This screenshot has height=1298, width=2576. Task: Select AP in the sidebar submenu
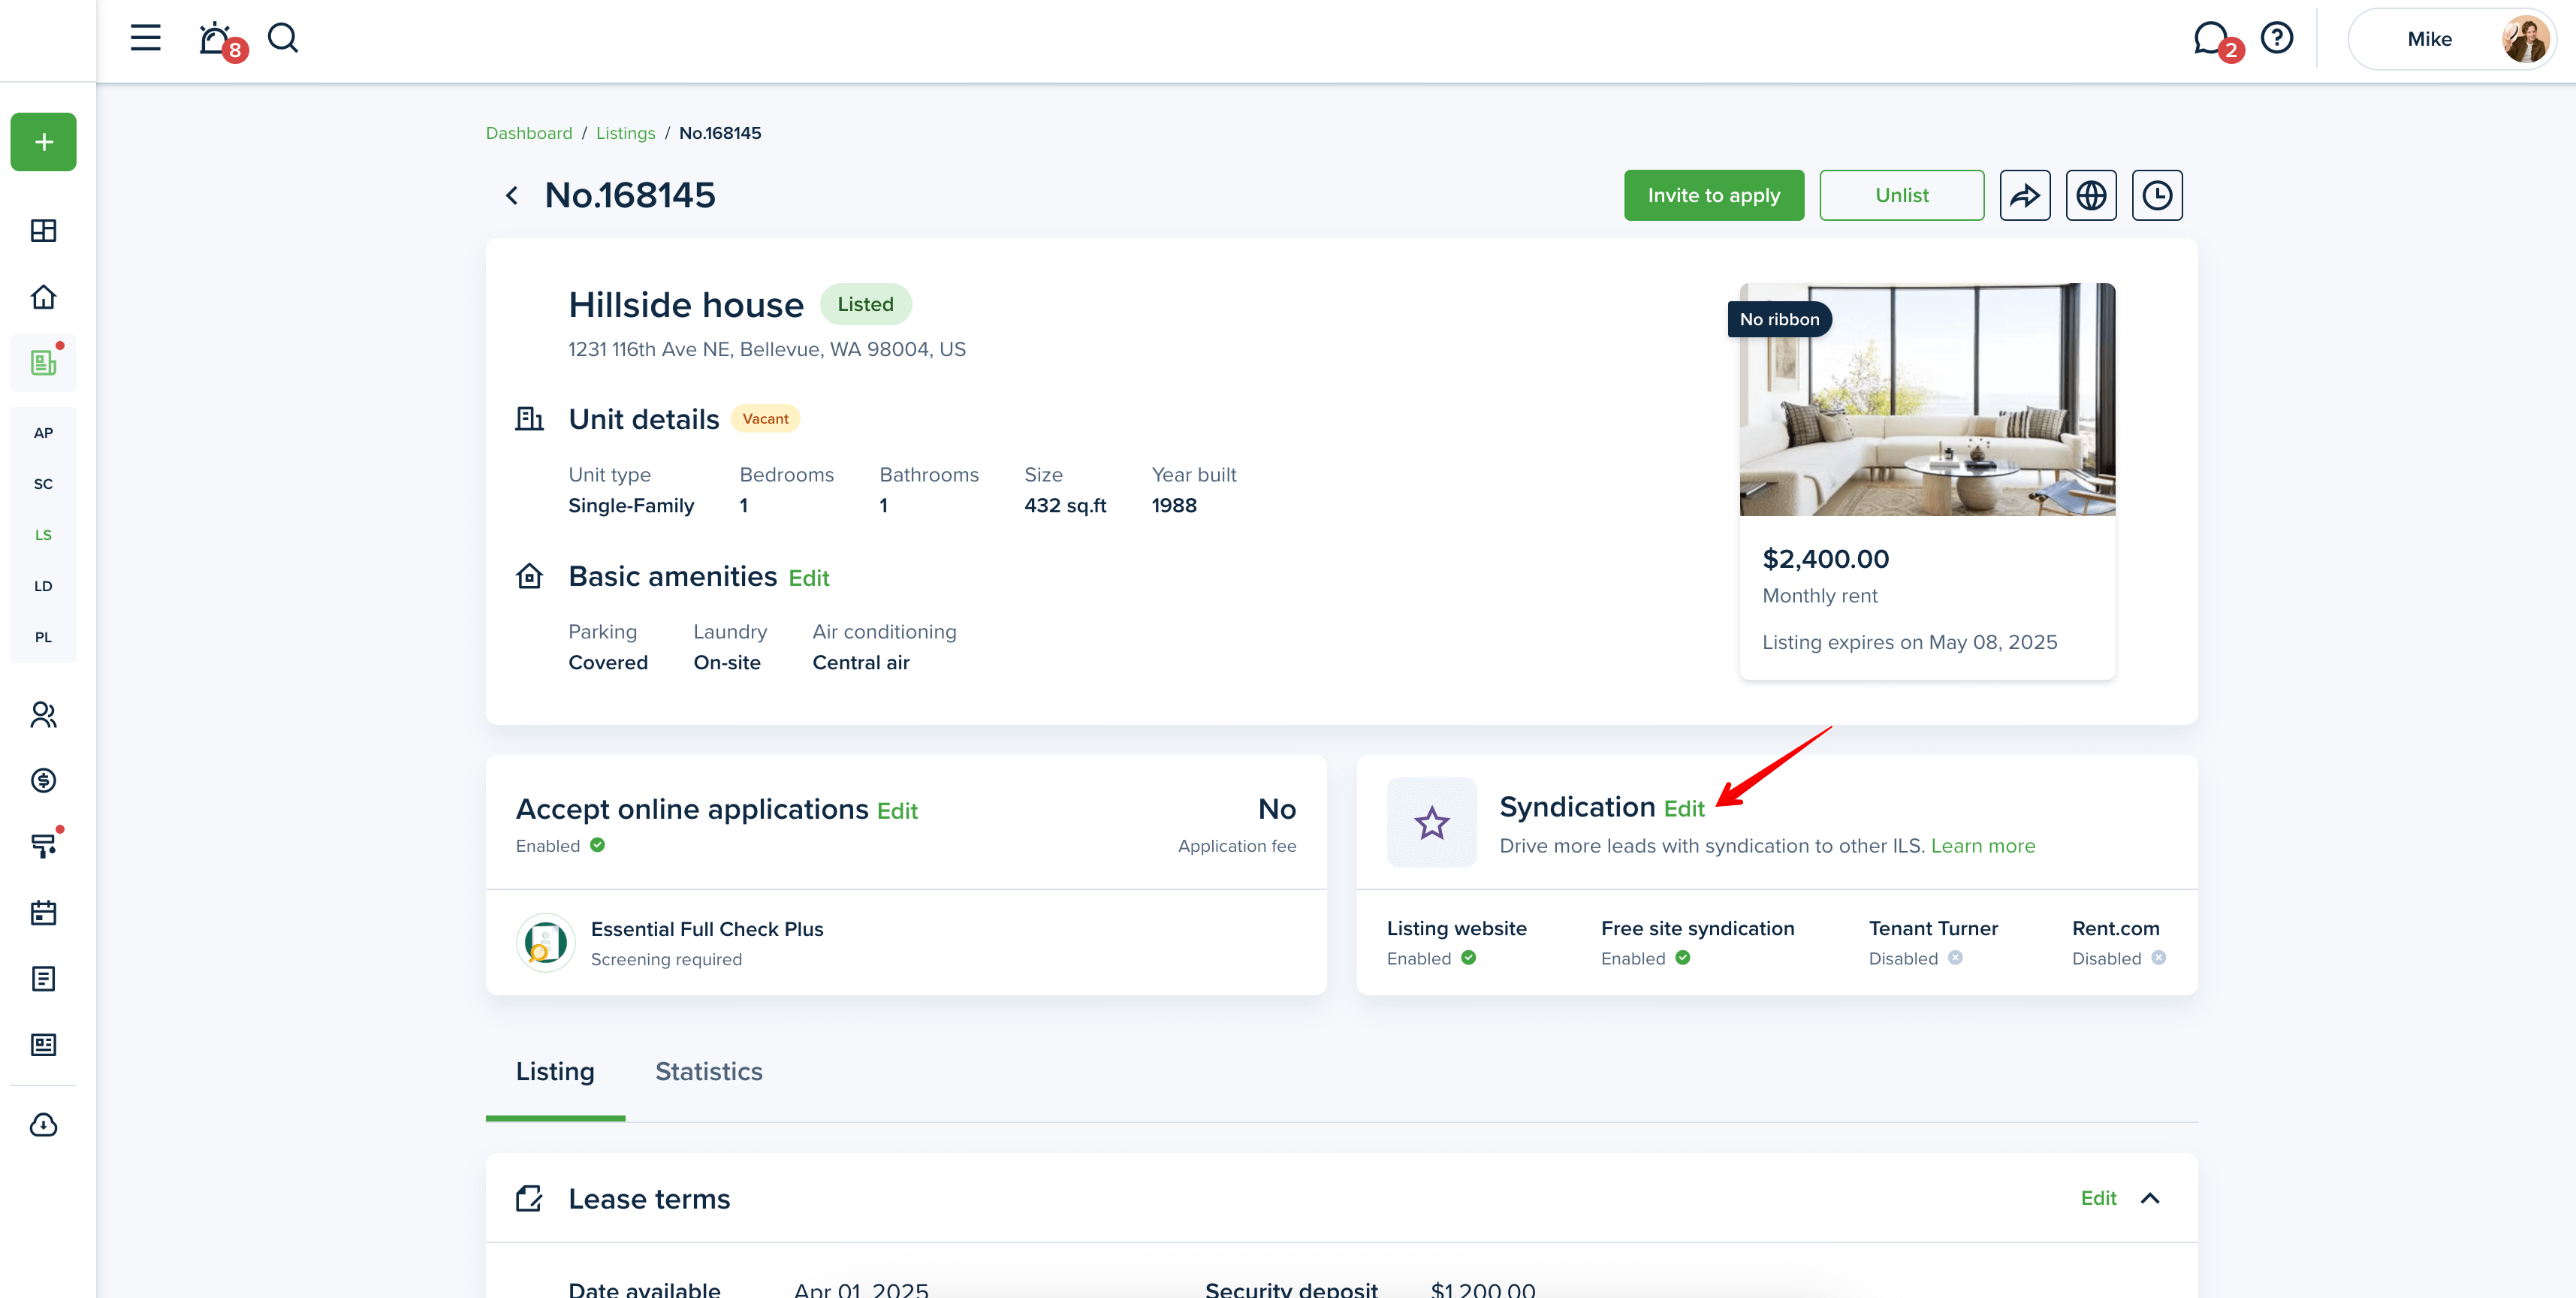coord(43,433)
